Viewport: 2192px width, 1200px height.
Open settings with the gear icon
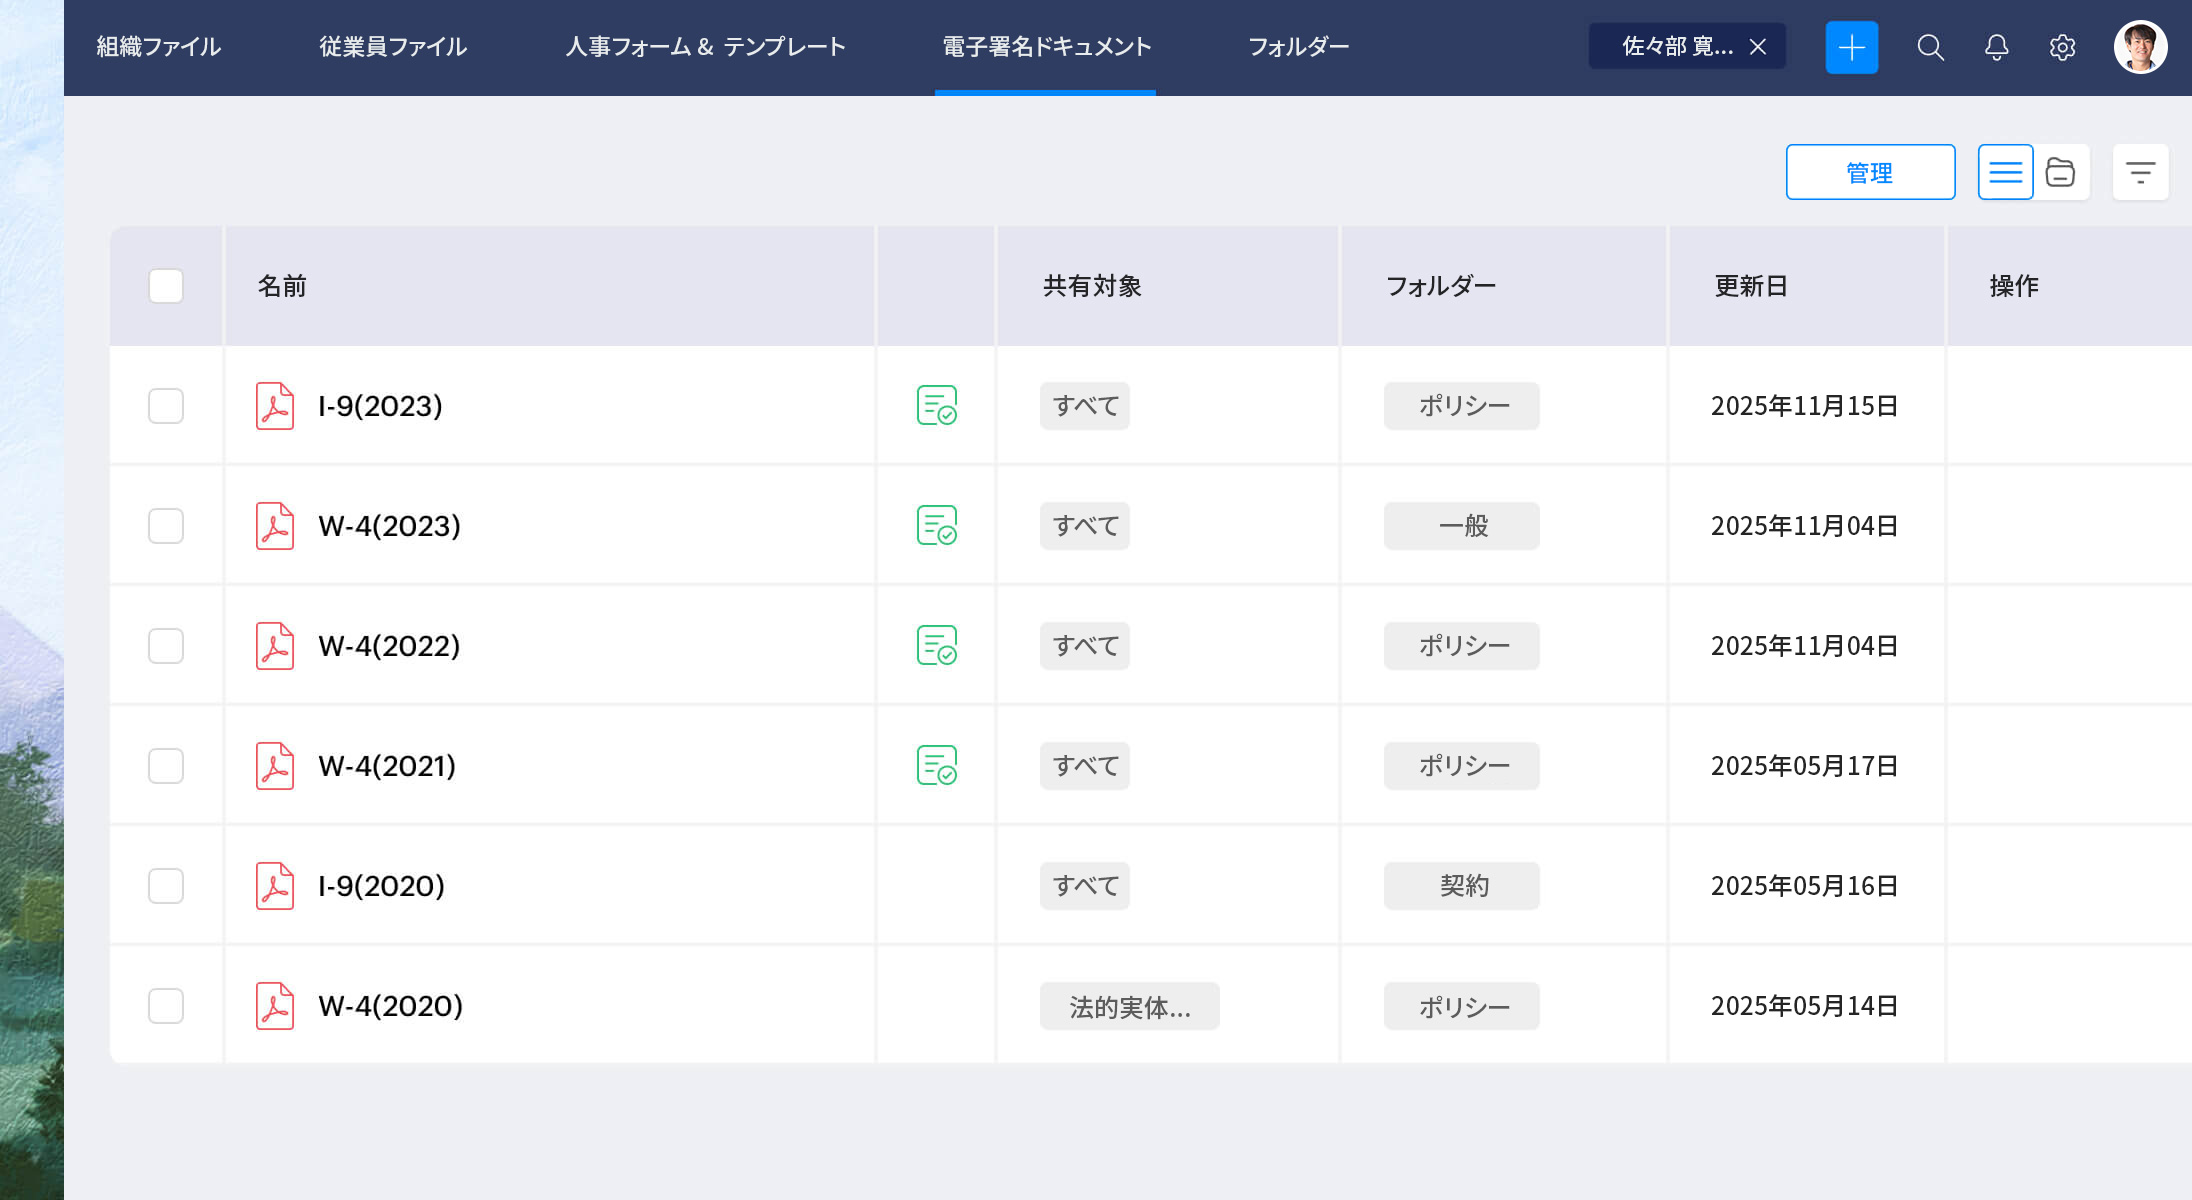coord(2062,47)
